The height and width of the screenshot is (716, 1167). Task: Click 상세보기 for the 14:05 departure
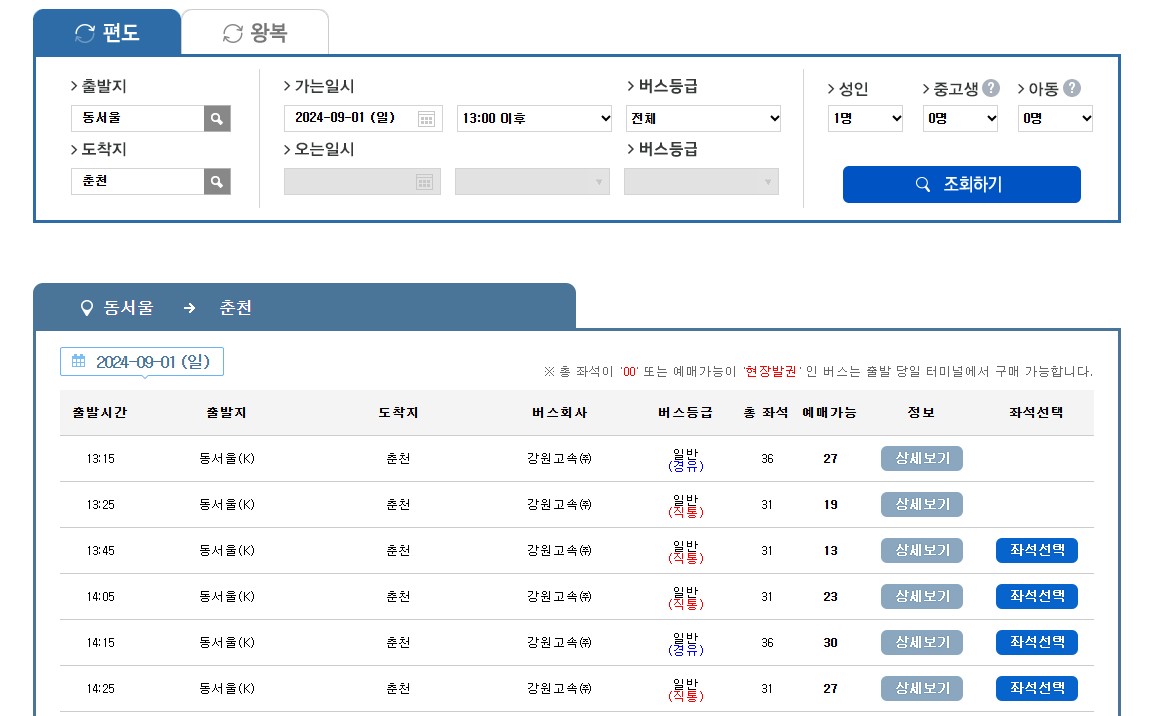click(920, 596)
